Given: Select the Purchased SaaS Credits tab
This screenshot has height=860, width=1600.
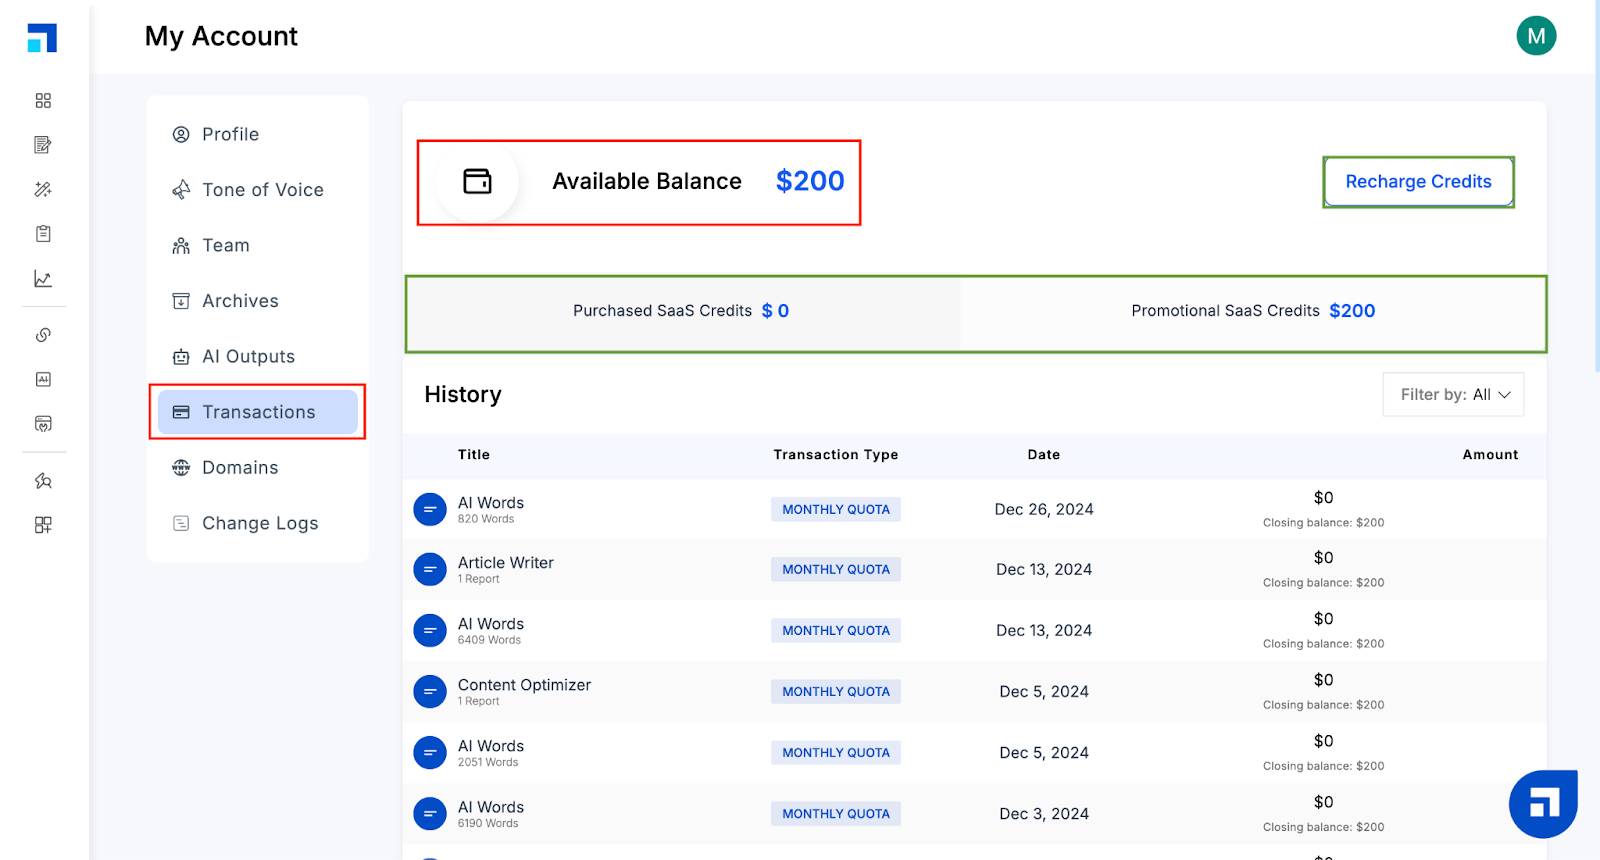Looking at the screenshot, I should click(x=682, y=311).
